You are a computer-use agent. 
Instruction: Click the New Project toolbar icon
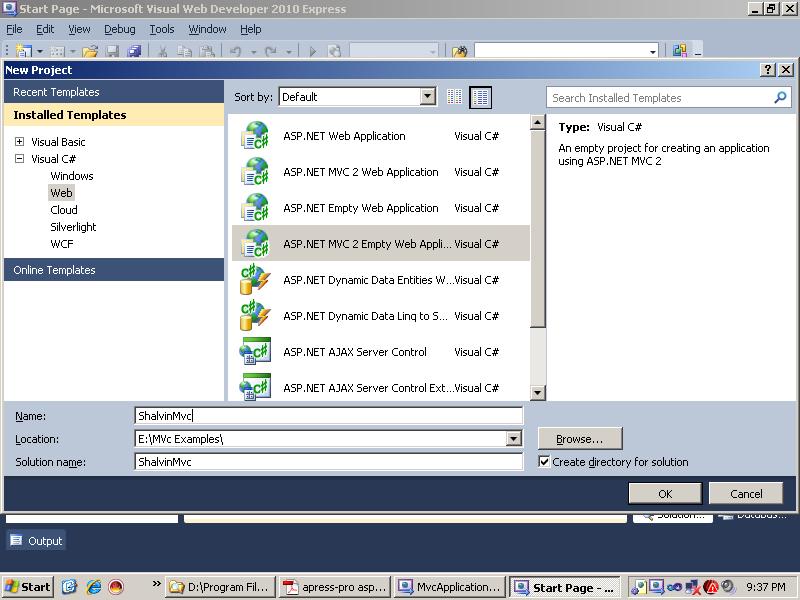[23, 51]
